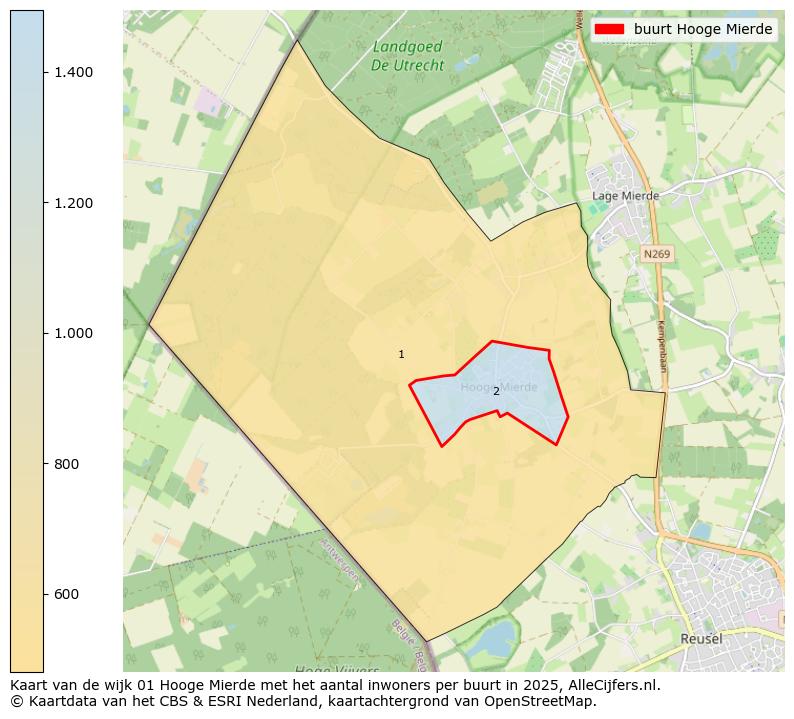Click the Hooge Mierde village label
Image resolution: width=794 pixels, height=719 pixels.
pyautogui.click(x=499, y=386)
